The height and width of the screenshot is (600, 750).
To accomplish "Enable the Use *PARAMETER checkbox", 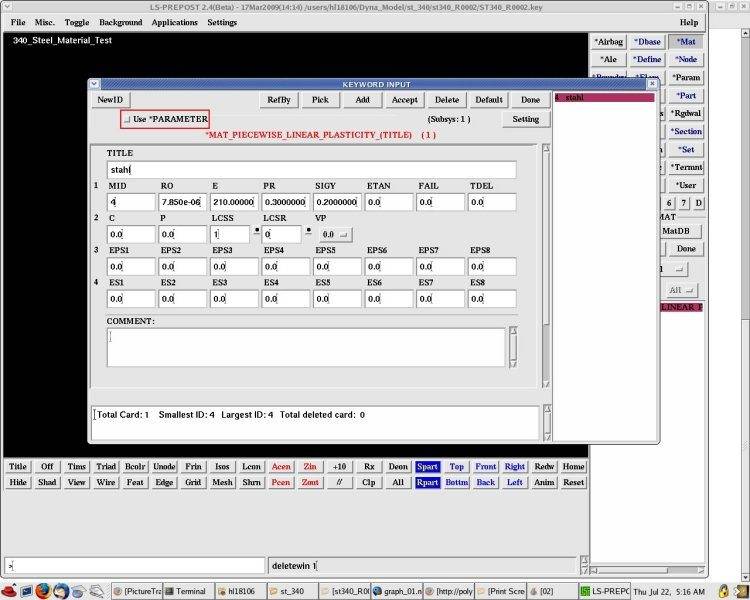I will tap(127, 120).
